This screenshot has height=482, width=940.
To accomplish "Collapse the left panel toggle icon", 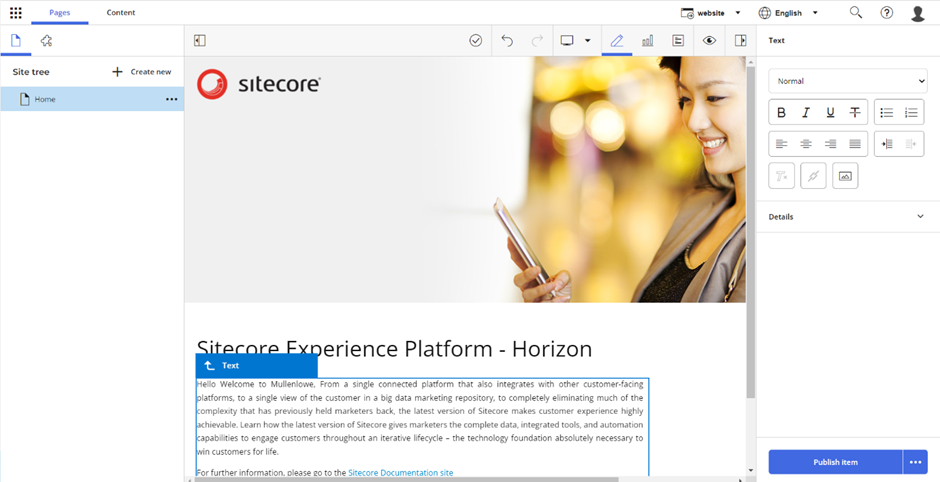I will pos(200,41).
